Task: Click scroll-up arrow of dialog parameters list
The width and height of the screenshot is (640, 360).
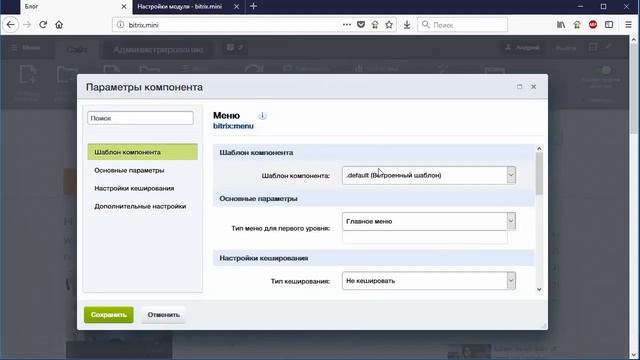Action: click(539, 149)
